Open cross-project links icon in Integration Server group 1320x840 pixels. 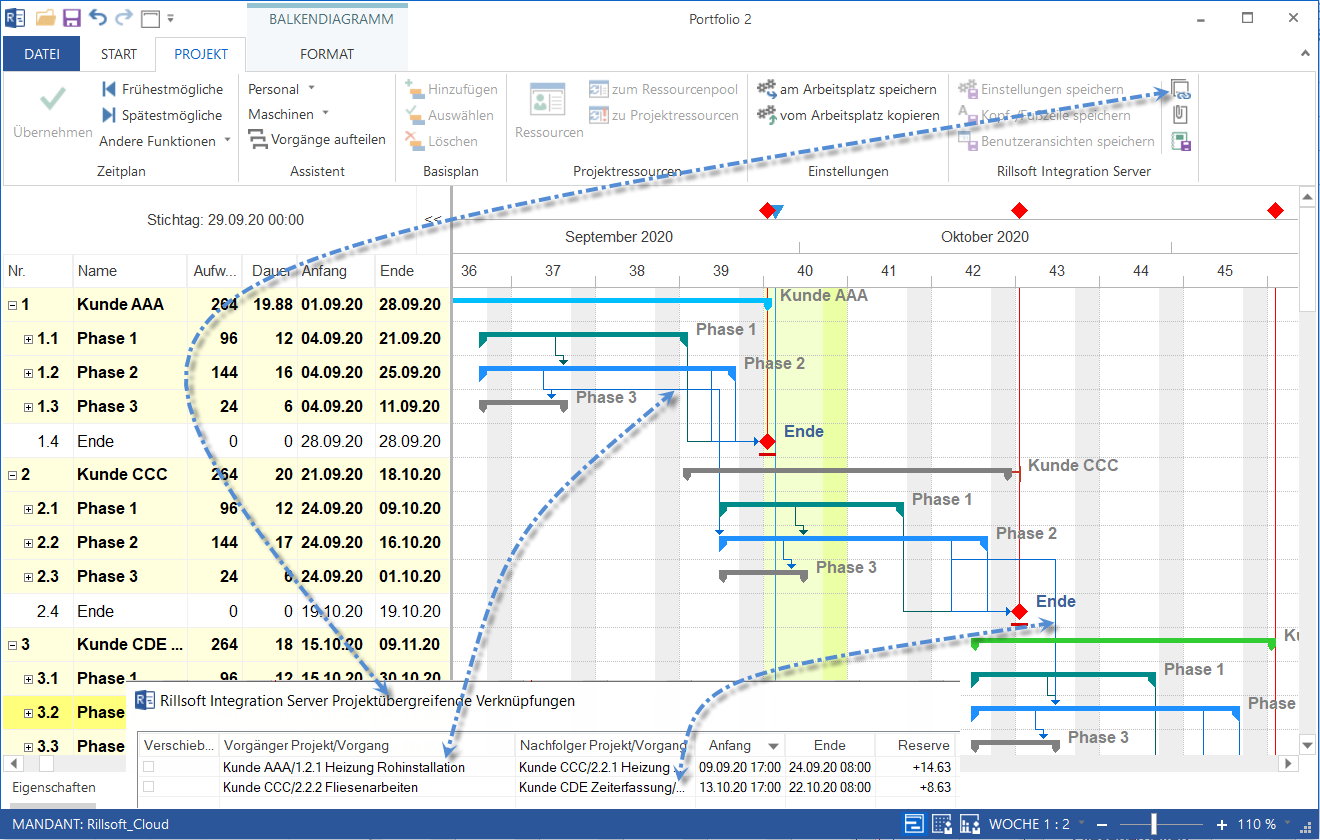(x=1181, y=89)
